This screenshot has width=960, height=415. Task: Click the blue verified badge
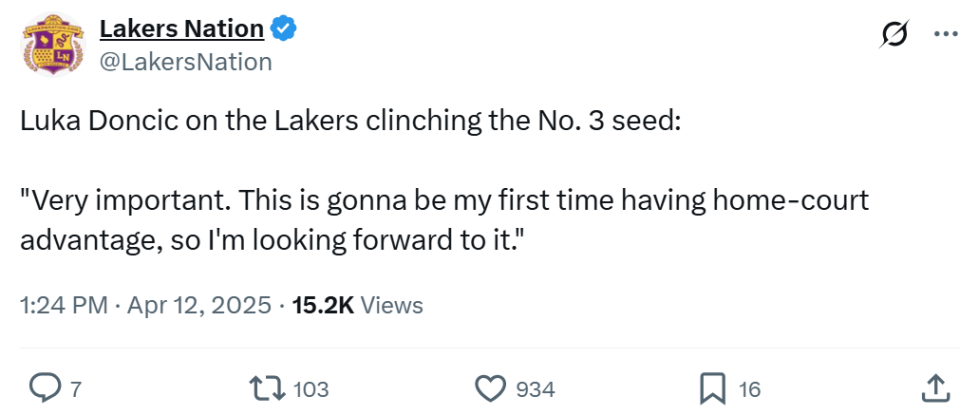click(x=285, y=30)
